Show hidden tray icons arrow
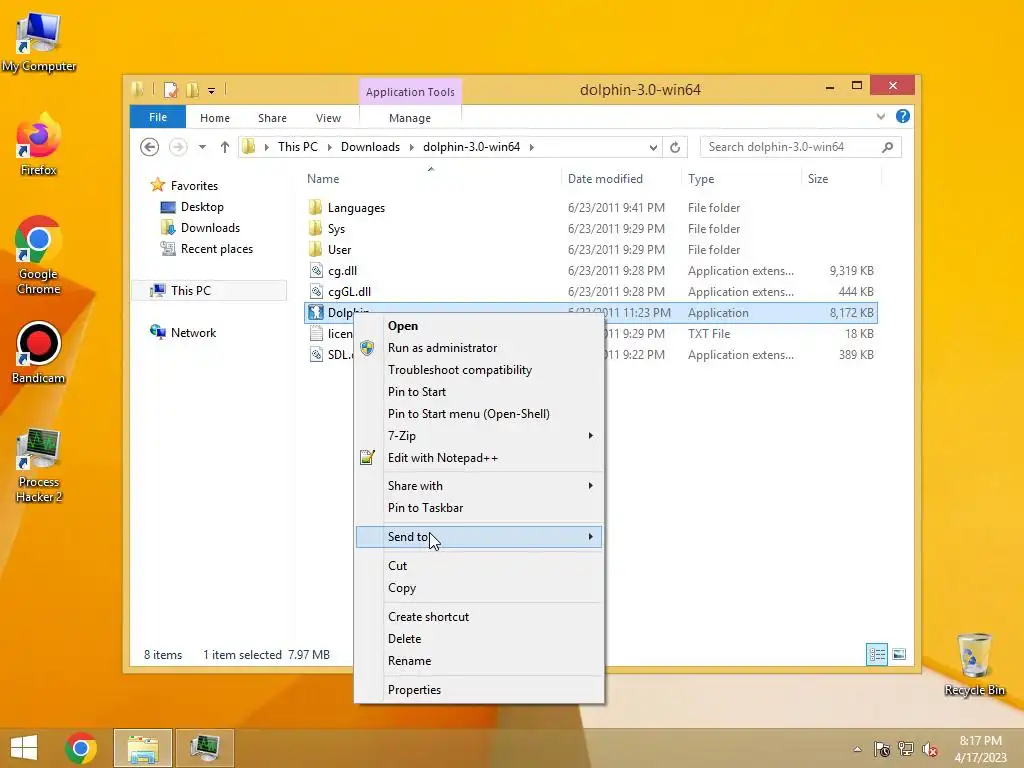 click(857, 749)
